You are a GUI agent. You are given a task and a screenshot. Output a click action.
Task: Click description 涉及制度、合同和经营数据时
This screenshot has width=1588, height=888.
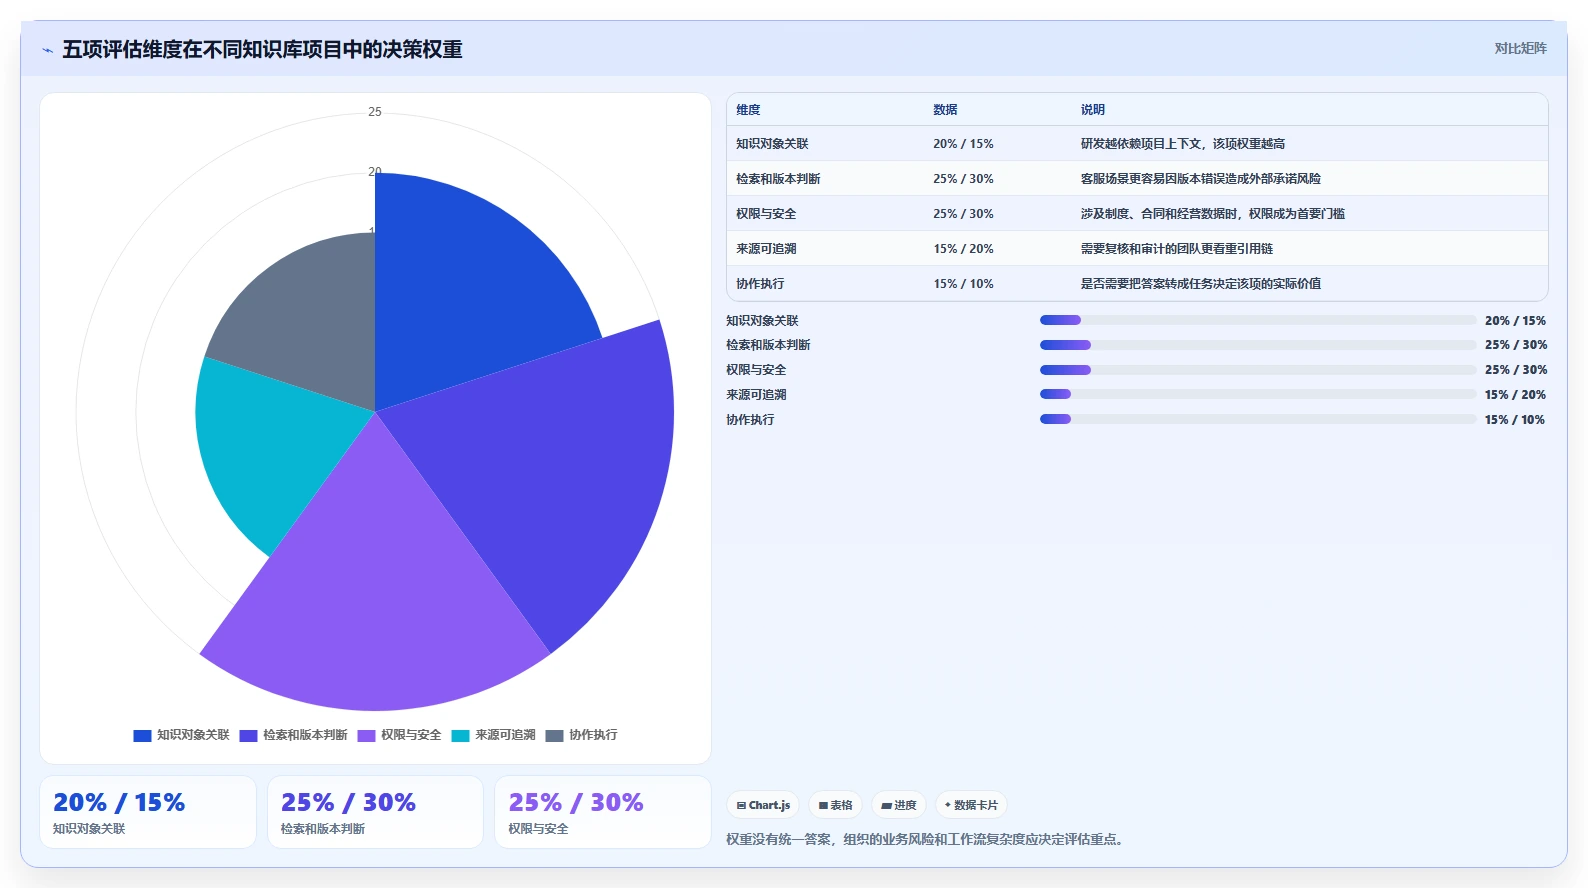pyautogui.click(x=1212, y=214)
